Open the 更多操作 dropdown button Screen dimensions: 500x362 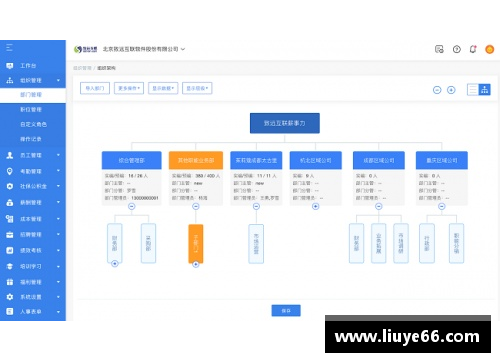click(129, 88)
